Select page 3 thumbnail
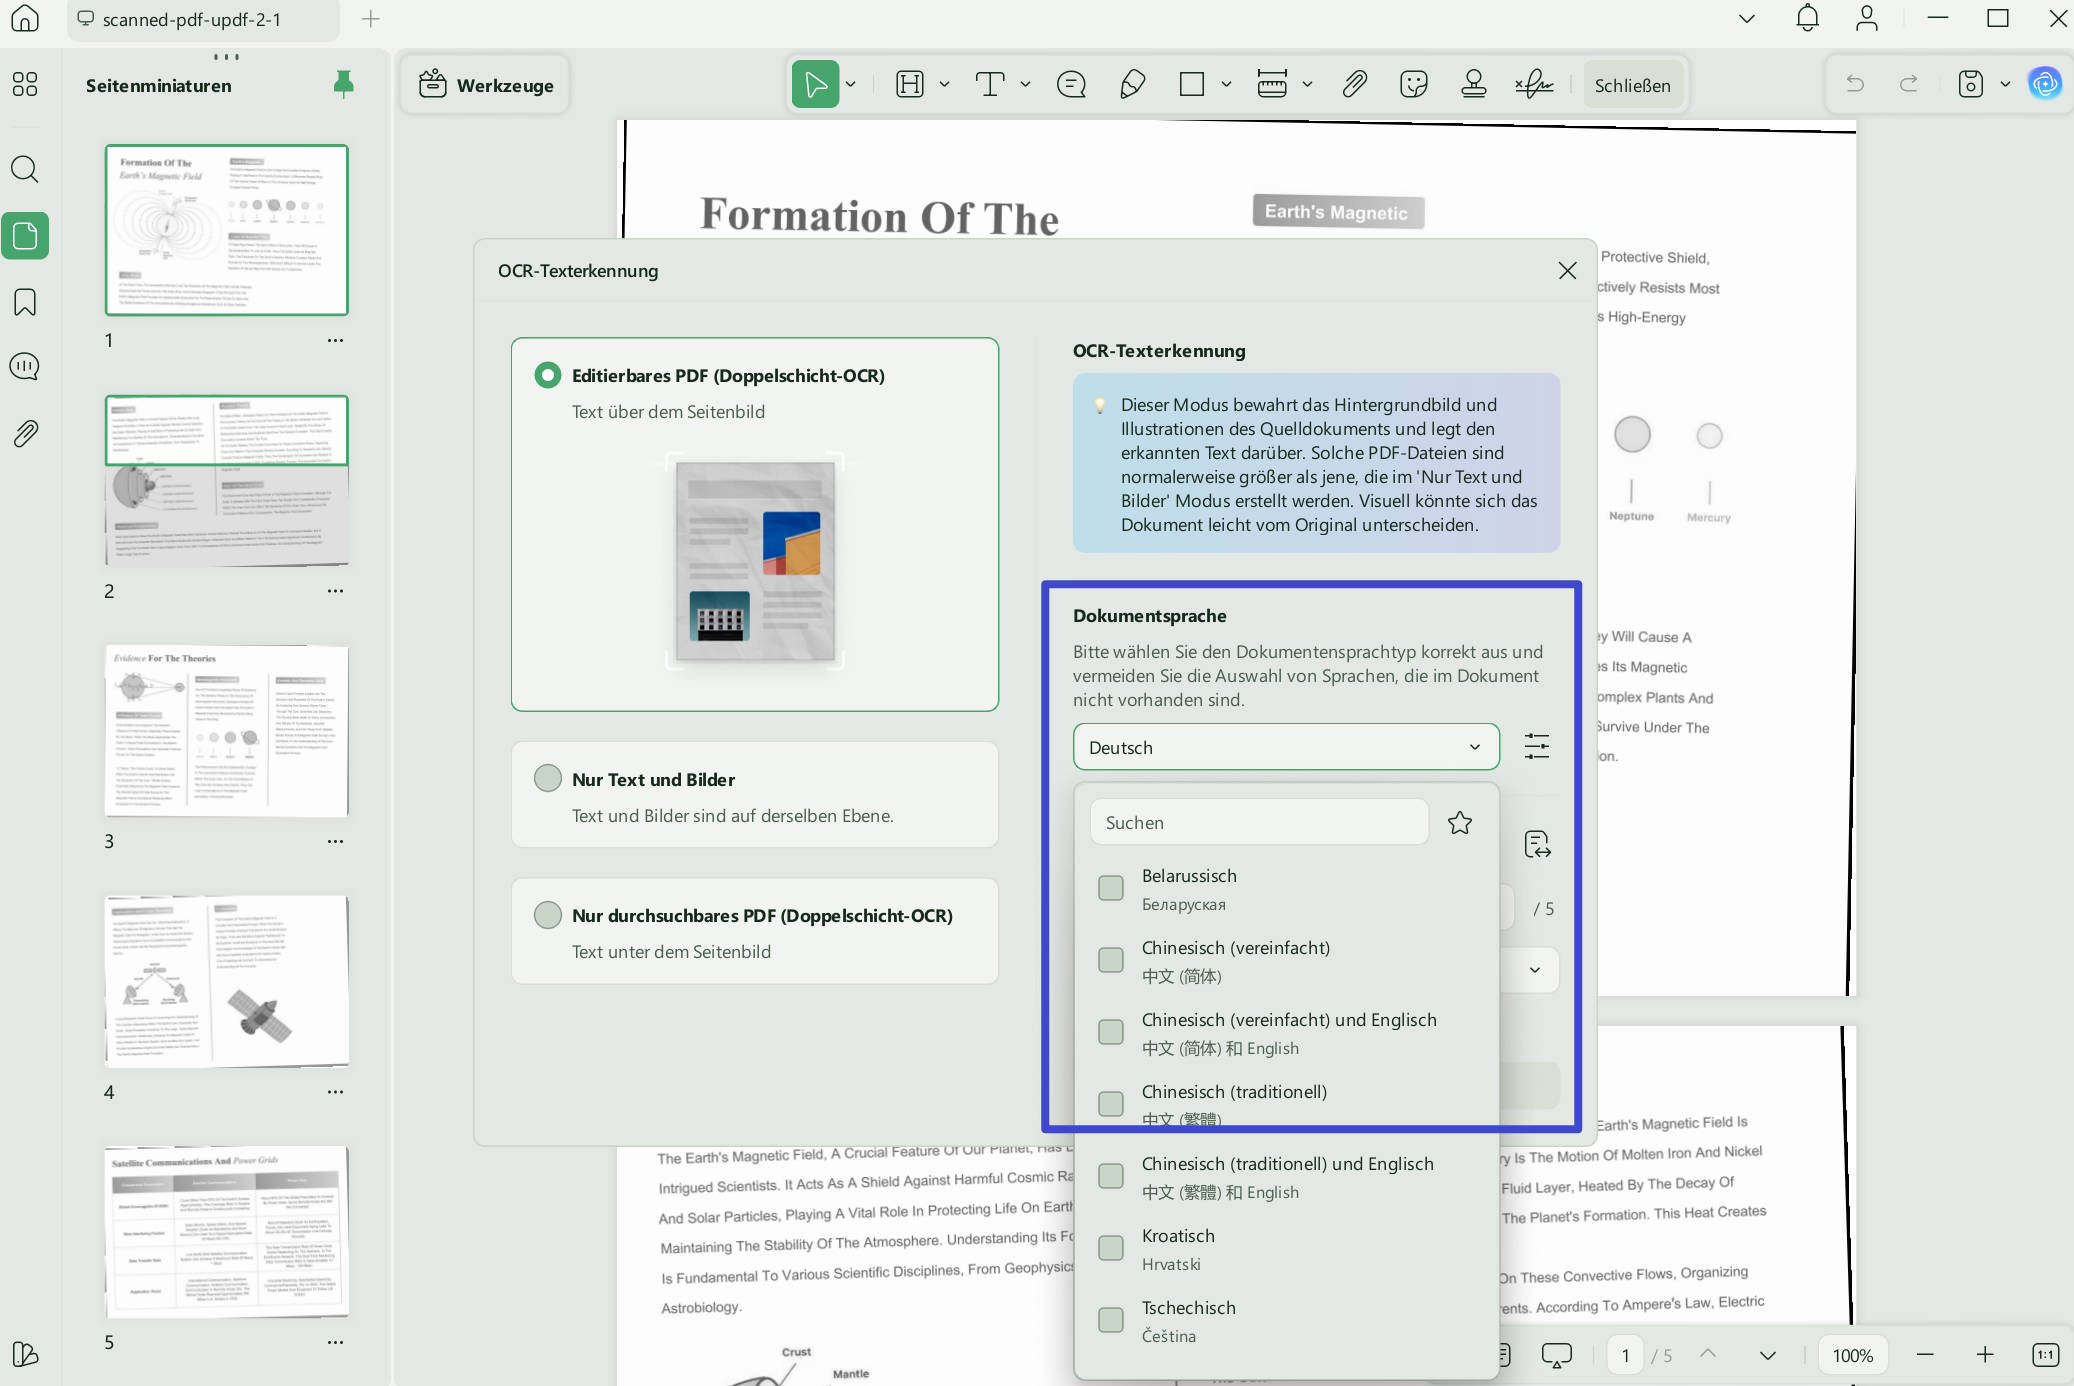 click(227, 731)
